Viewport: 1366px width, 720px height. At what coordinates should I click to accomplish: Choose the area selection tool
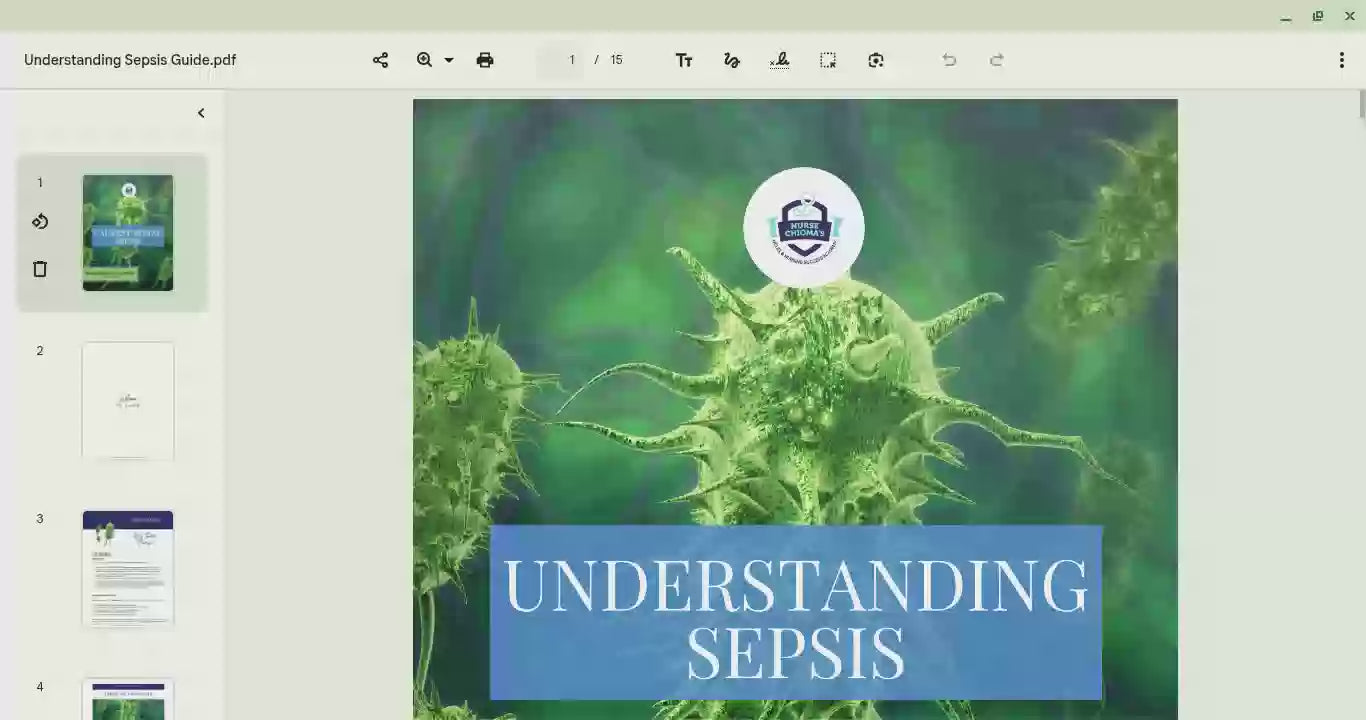coord(828,60)
